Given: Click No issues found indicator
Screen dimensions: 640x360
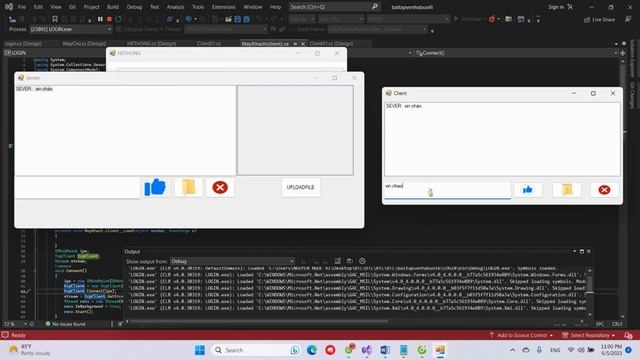Looking at the screenshot, I should click(x=65, y=324).
